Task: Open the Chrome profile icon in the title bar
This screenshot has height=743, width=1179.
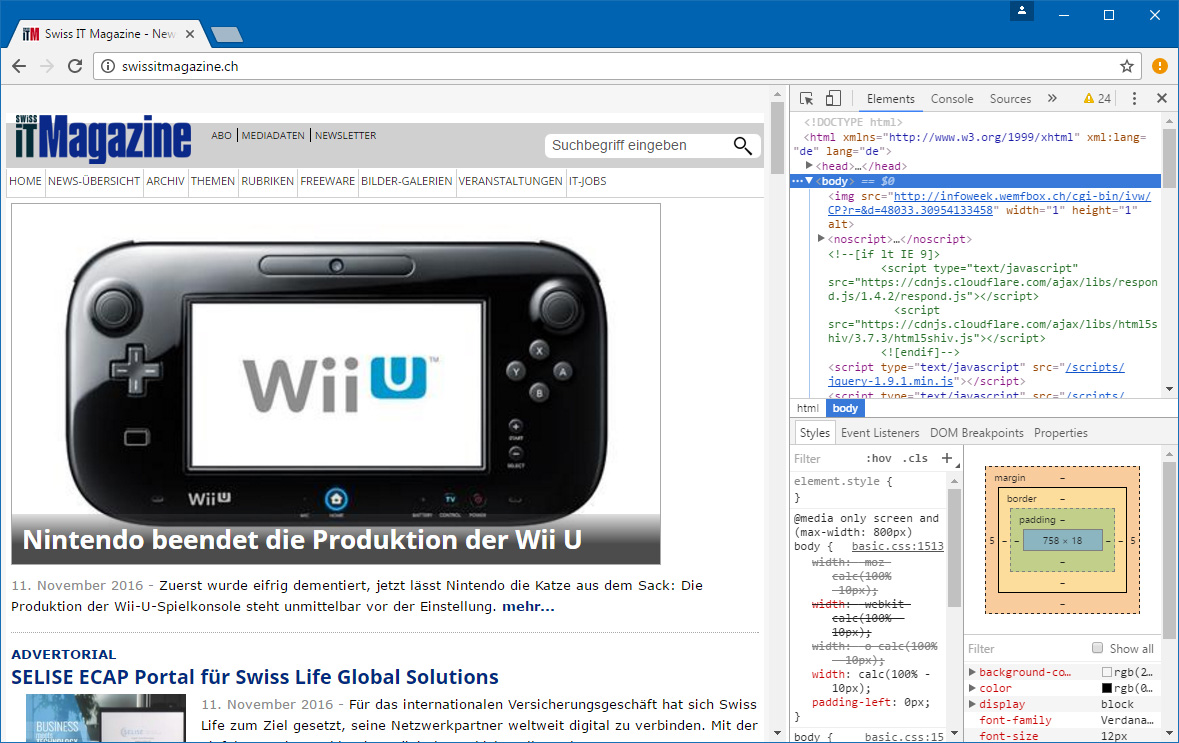Action: coord(1022,11)
